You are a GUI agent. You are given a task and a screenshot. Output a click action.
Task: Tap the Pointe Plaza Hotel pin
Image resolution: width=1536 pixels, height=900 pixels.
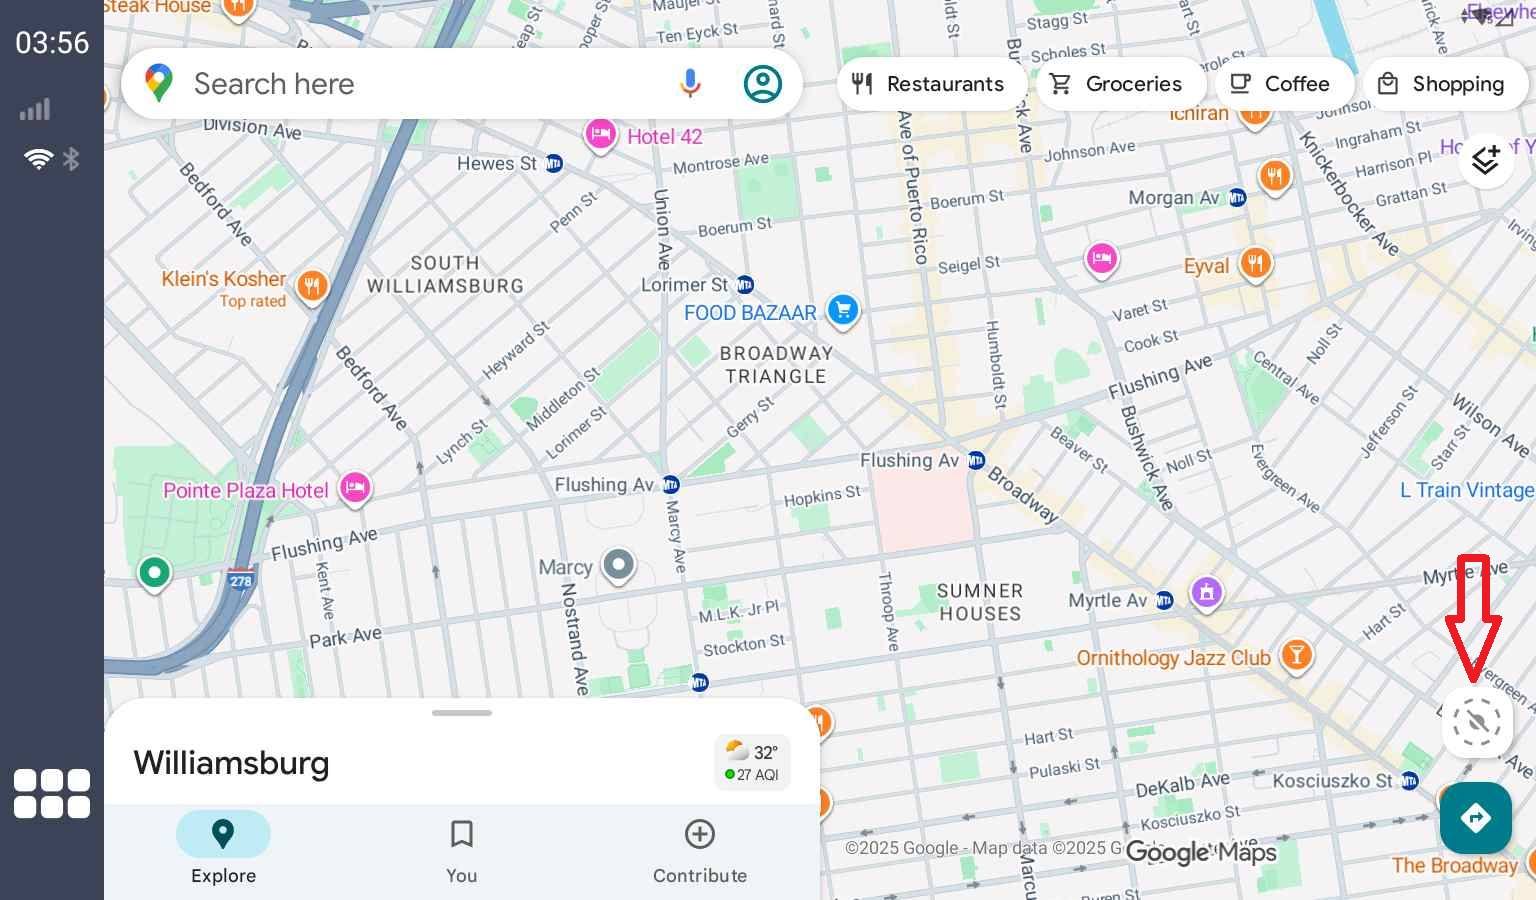pos(355,488)
